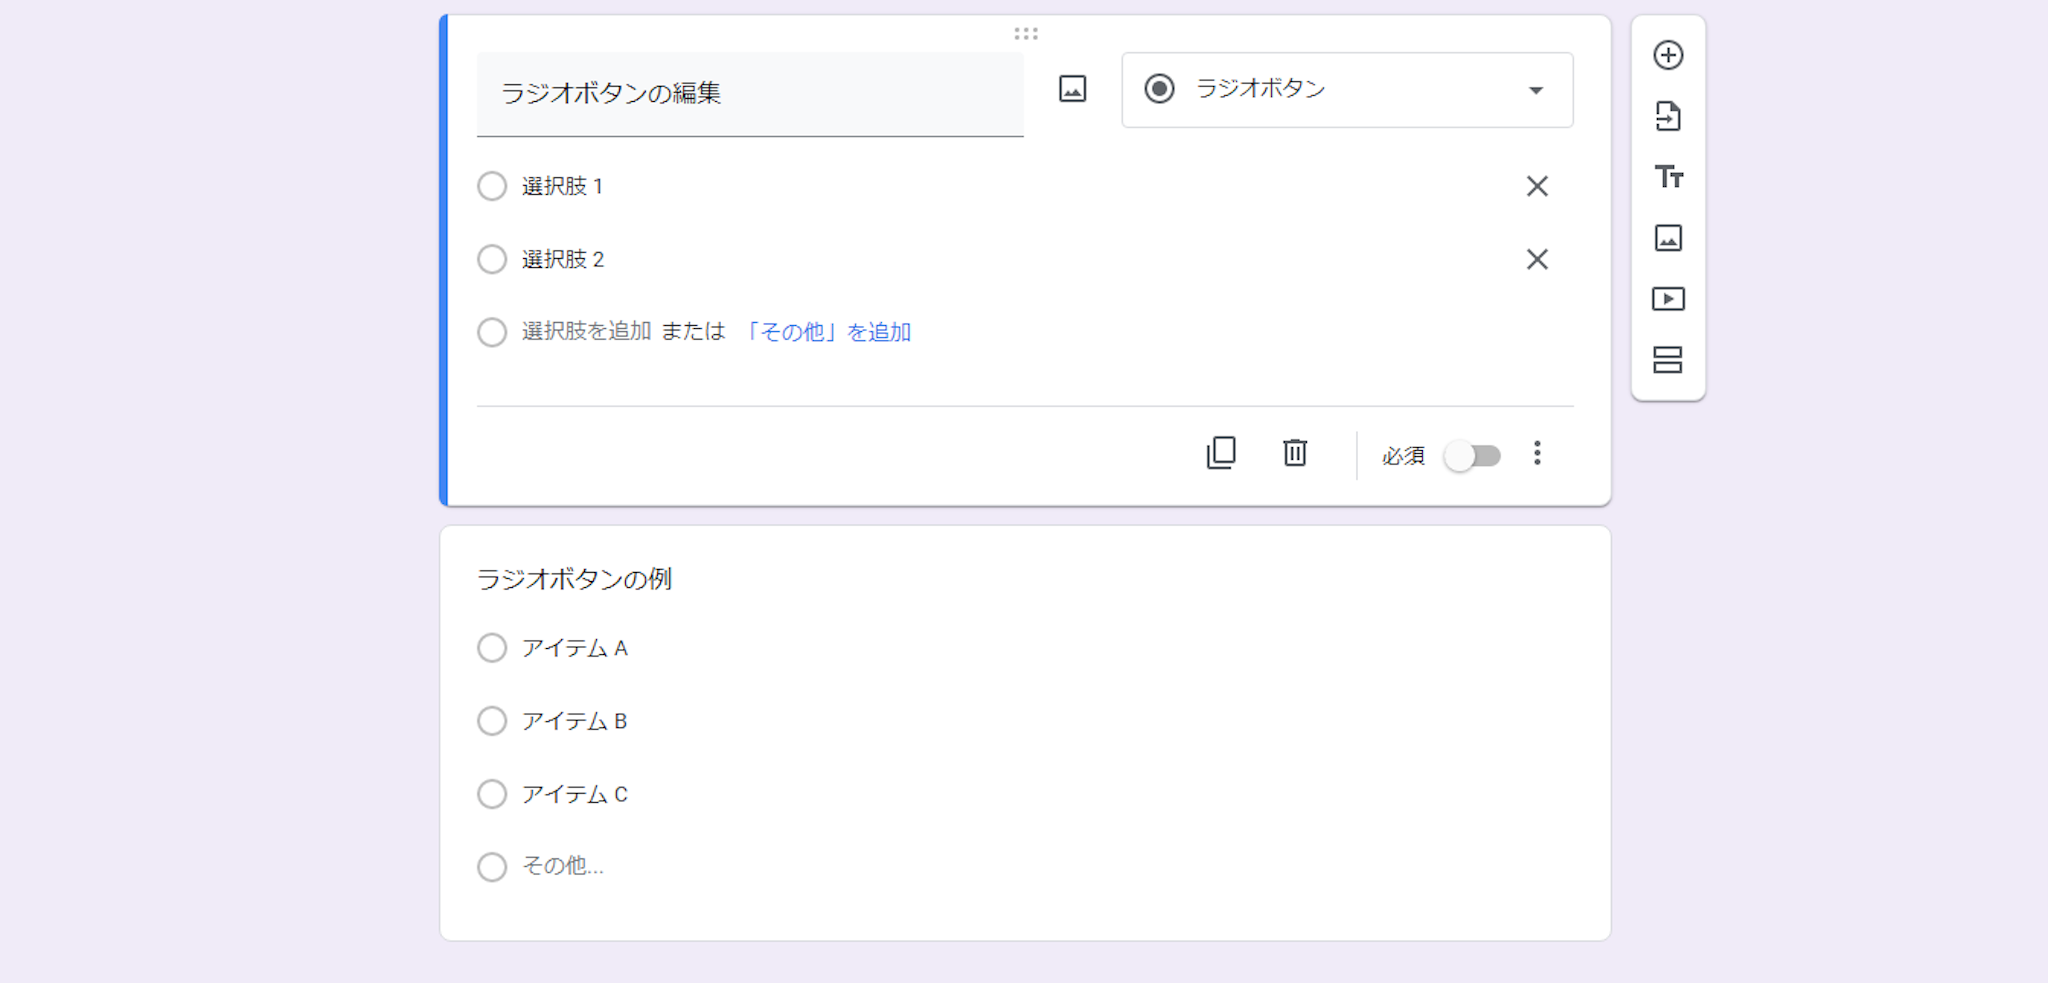
Task: Click the add question plus icon
Action: pyautogui.click(x=1668, y=55)
